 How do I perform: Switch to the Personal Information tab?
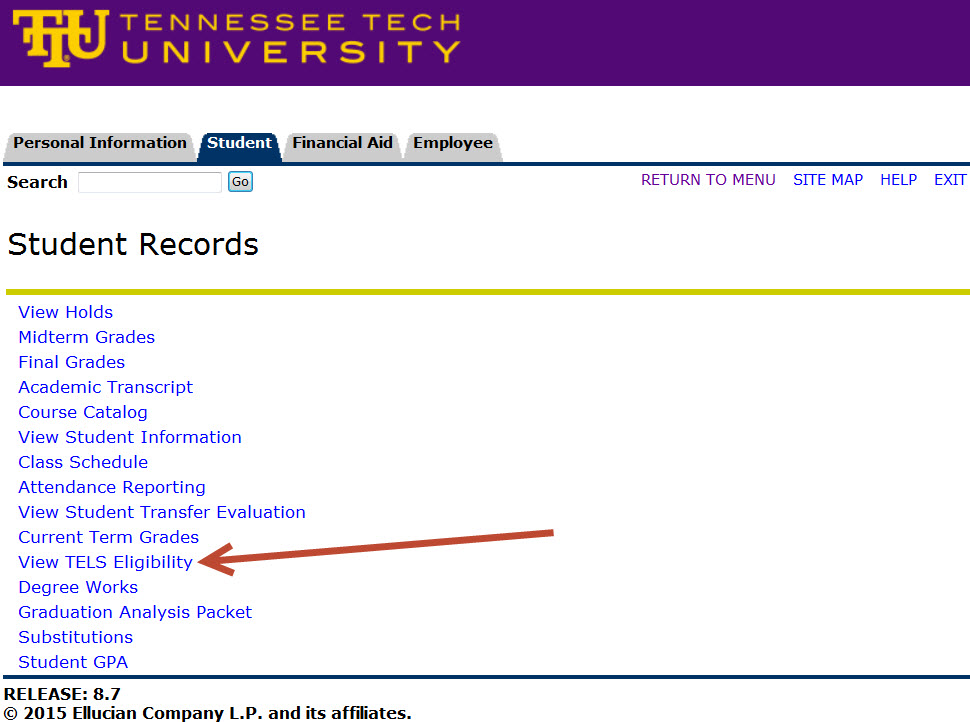(99, 143)
